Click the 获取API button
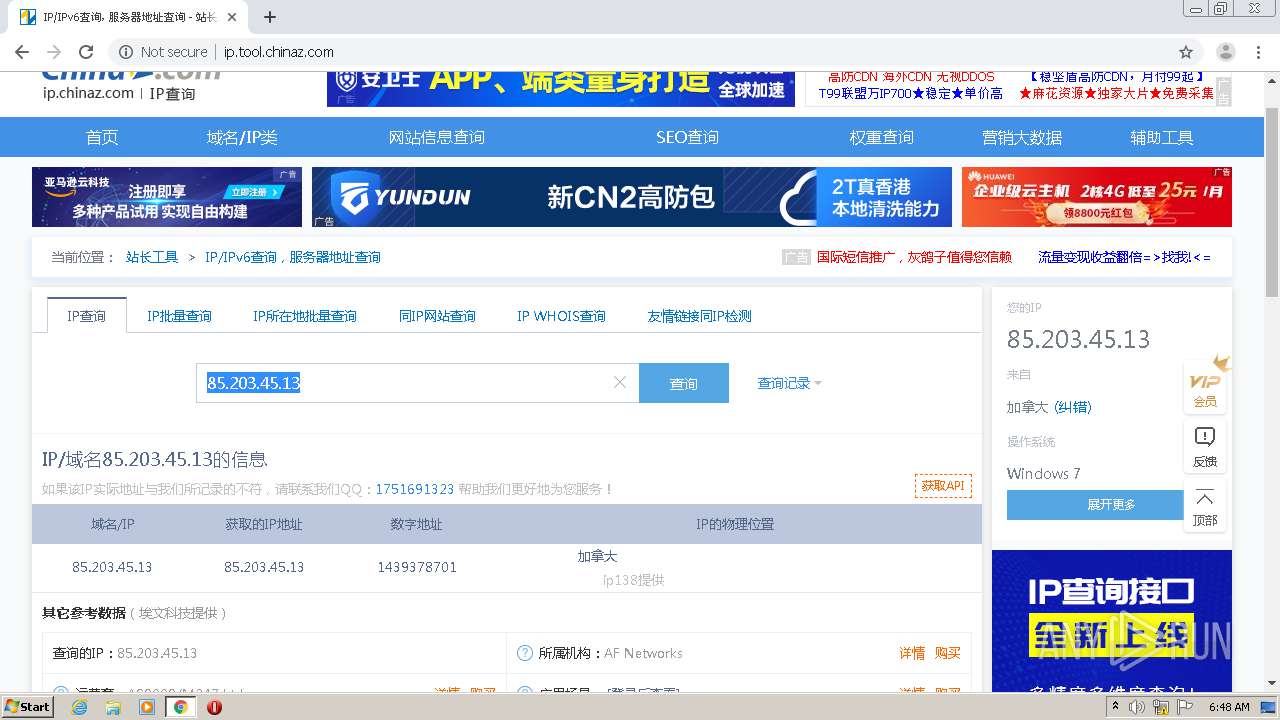 pos(943,486)
